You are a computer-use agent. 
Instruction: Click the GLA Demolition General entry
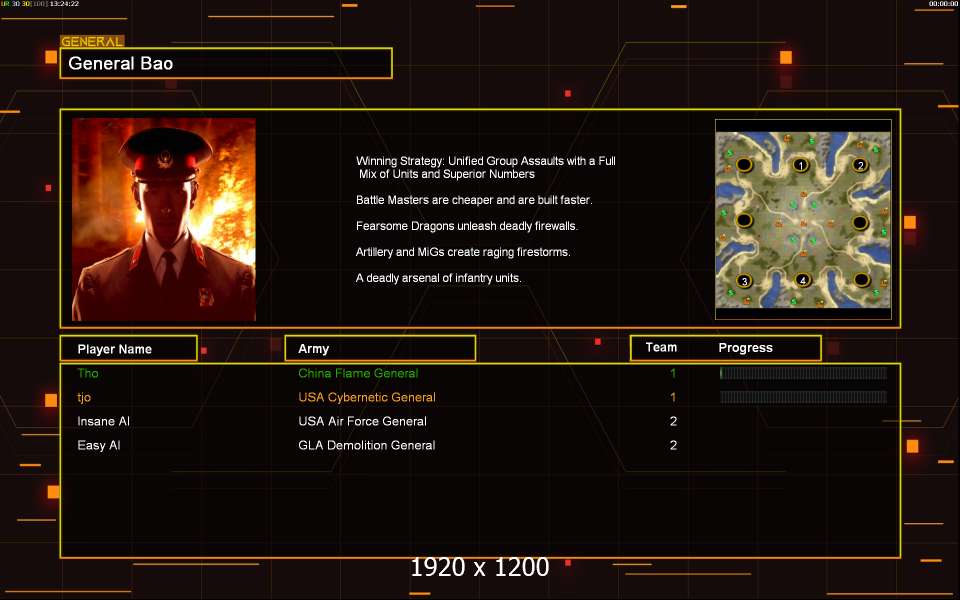point(367,445)
